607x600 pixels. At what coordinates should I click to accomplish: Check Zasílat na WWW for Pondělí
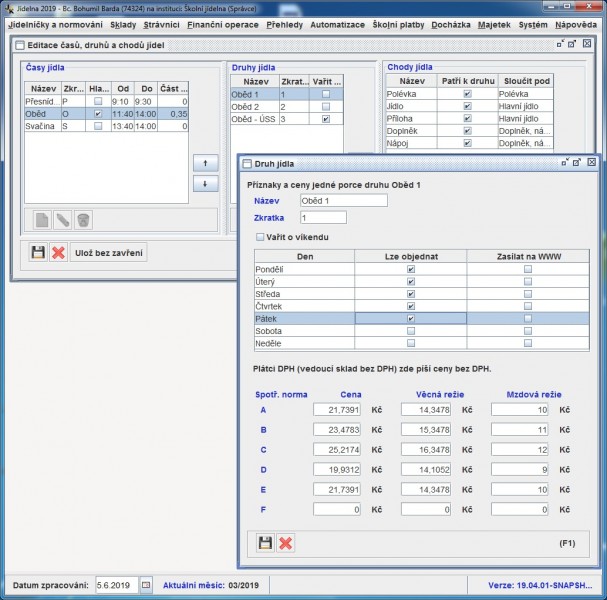pos(527,269)
